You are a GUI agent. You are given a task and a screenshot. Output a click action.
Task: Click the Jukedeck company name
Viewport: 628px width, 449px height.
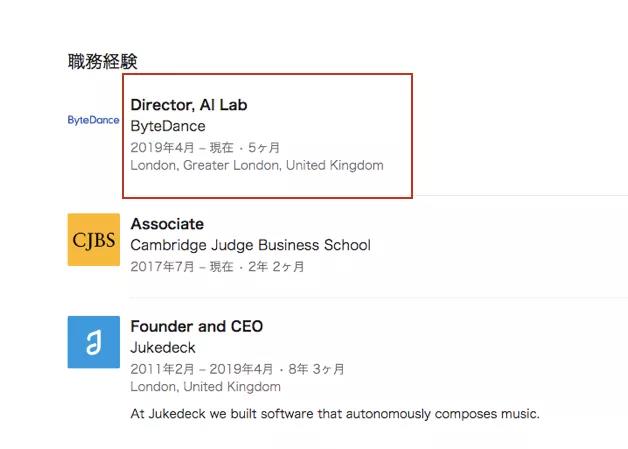coord(163,348)
